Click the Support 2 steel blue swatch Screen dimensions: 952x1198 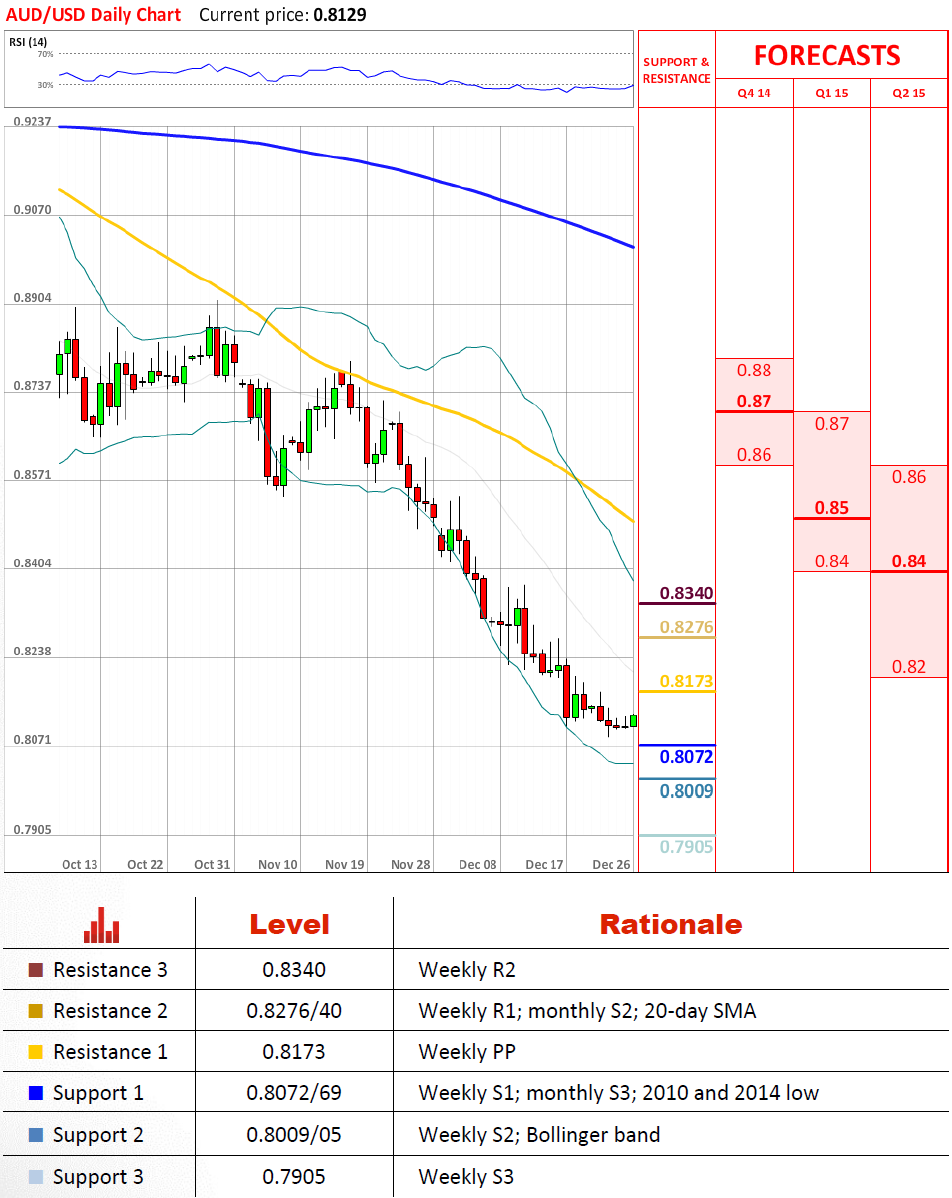pos(36,1135)
